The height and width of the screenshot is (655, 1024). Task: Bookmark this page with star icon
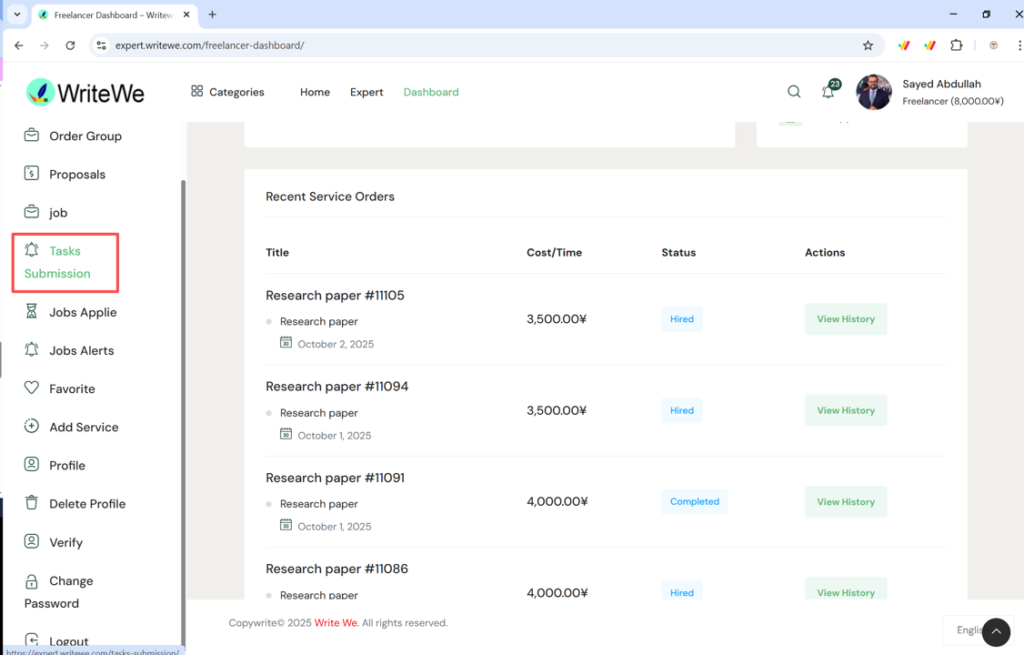[868, 45]
